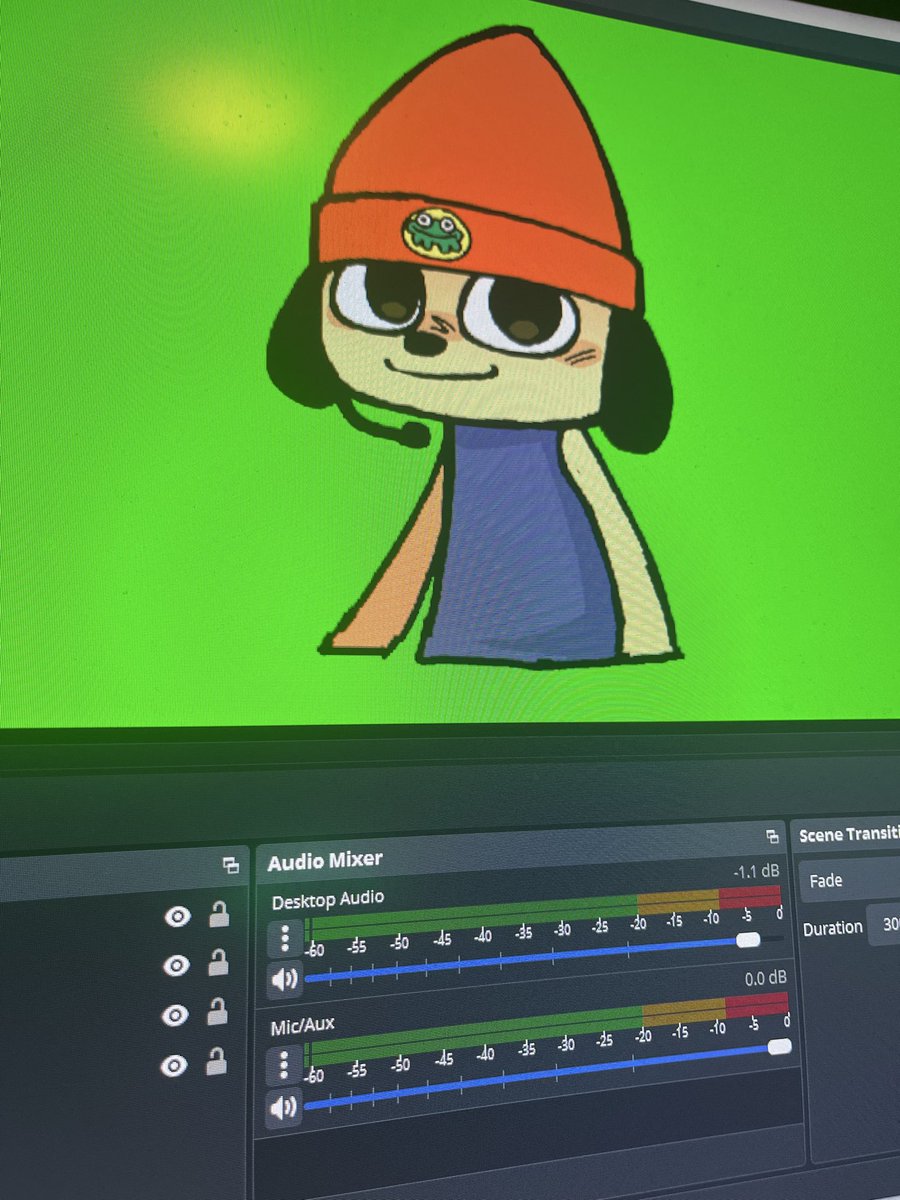Lock the topmost source row
The width and height of the screenshot is (900, 1200).
218,913
